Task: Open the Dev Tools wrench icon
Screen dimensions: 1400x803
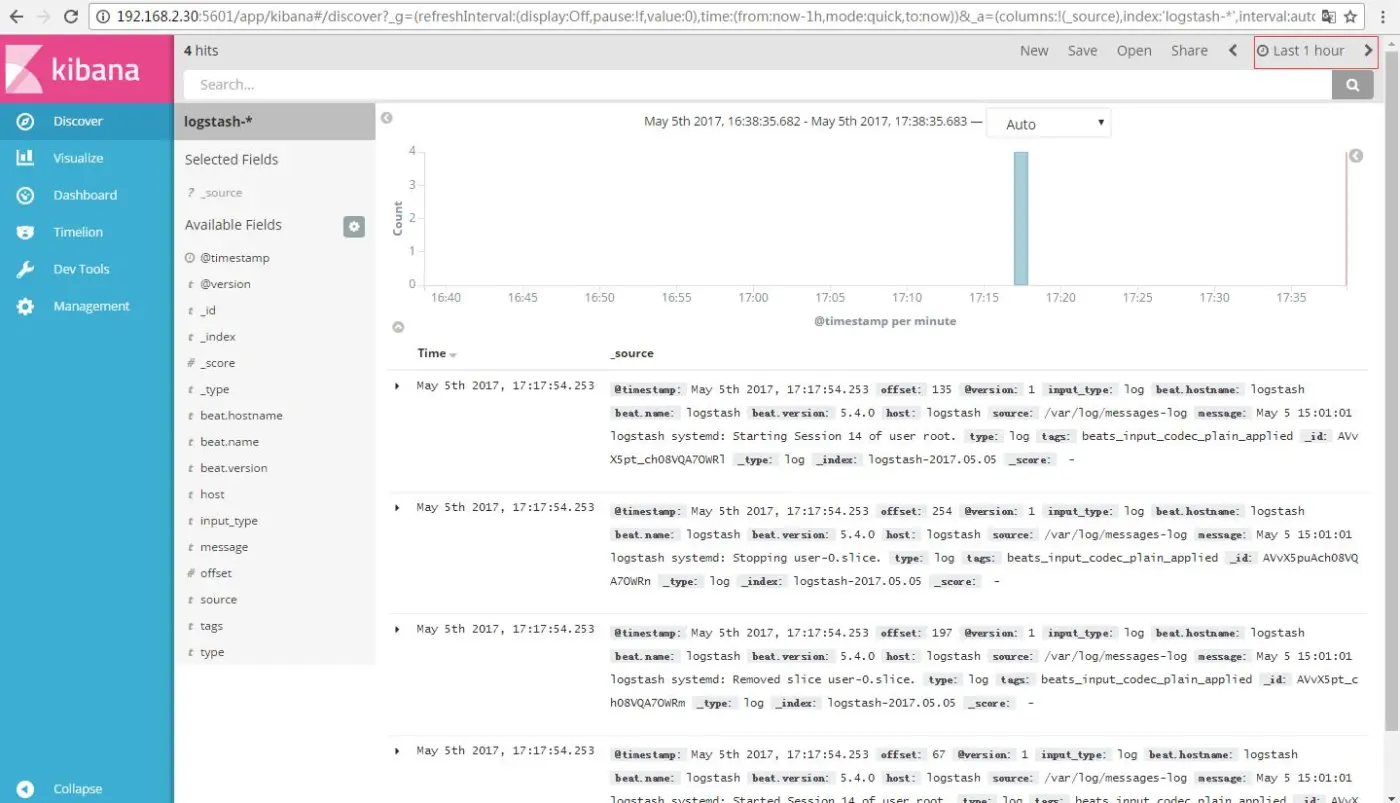Action: pyautogui.click(x=25, y=269)
